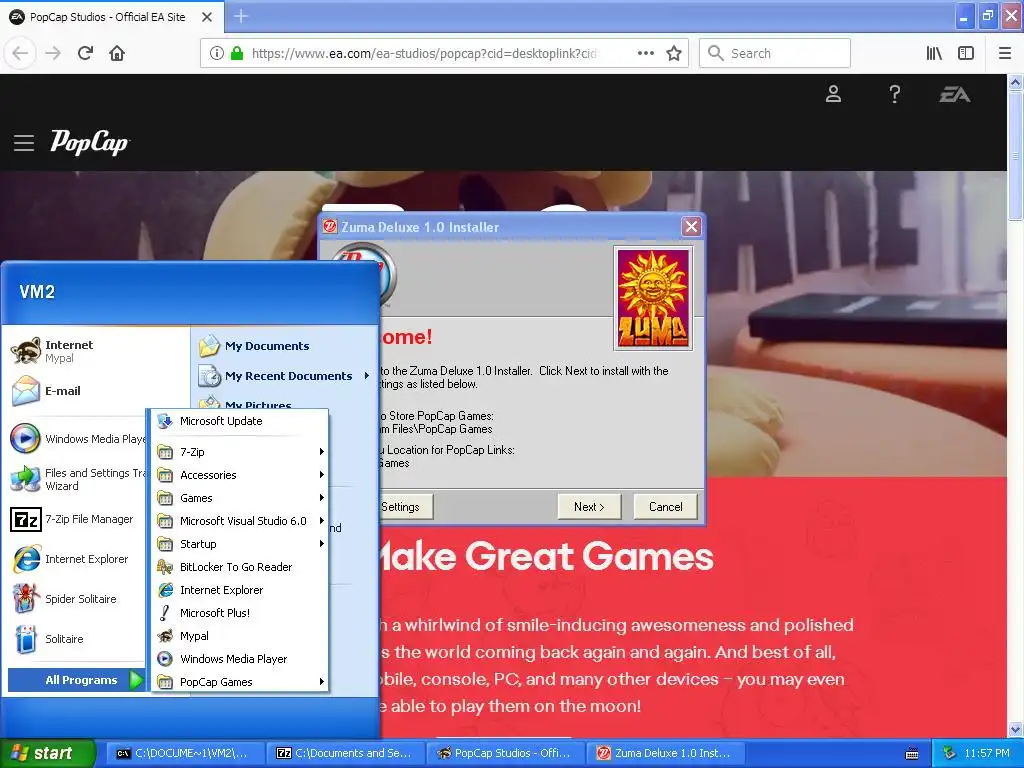The width and height of the screenshot is (1024, 768).
Task: Click the green padlock security icon
Action: [x=237, y=54]
